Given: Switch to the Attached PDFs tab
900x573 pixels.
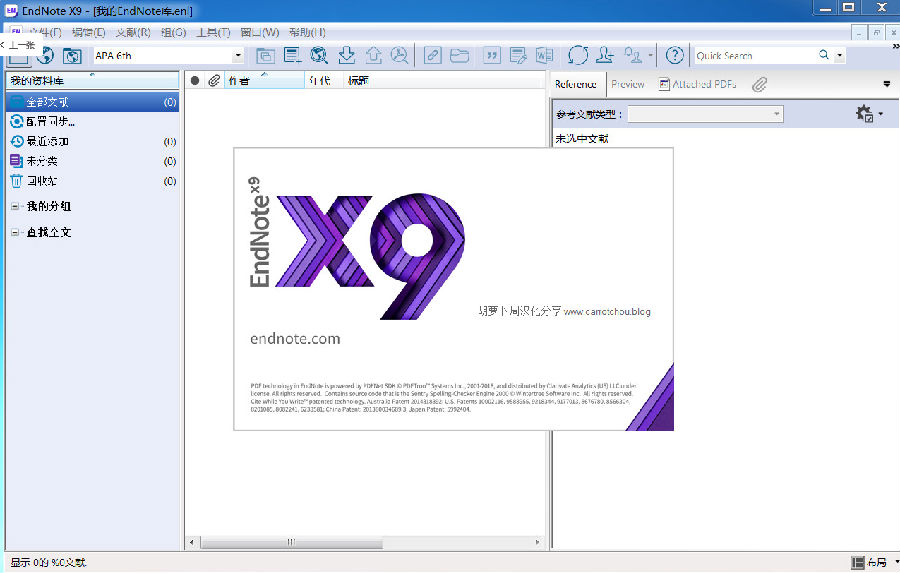Looking at the screenshot, I should (697, 84).
